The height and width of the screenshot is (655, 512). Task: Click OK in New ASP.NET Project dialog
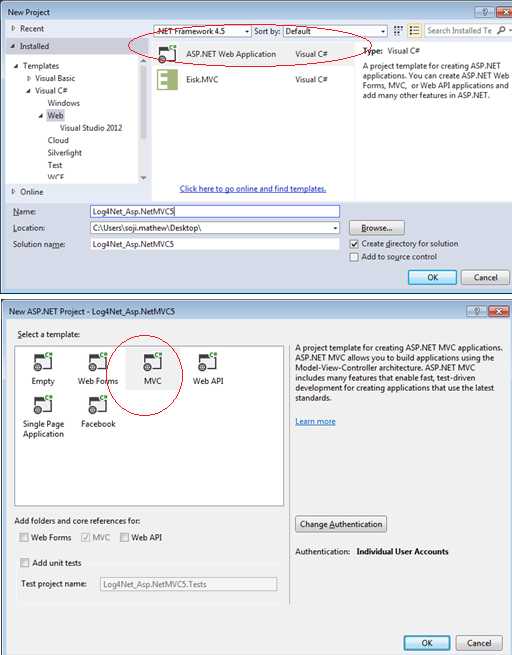point(427,643)
